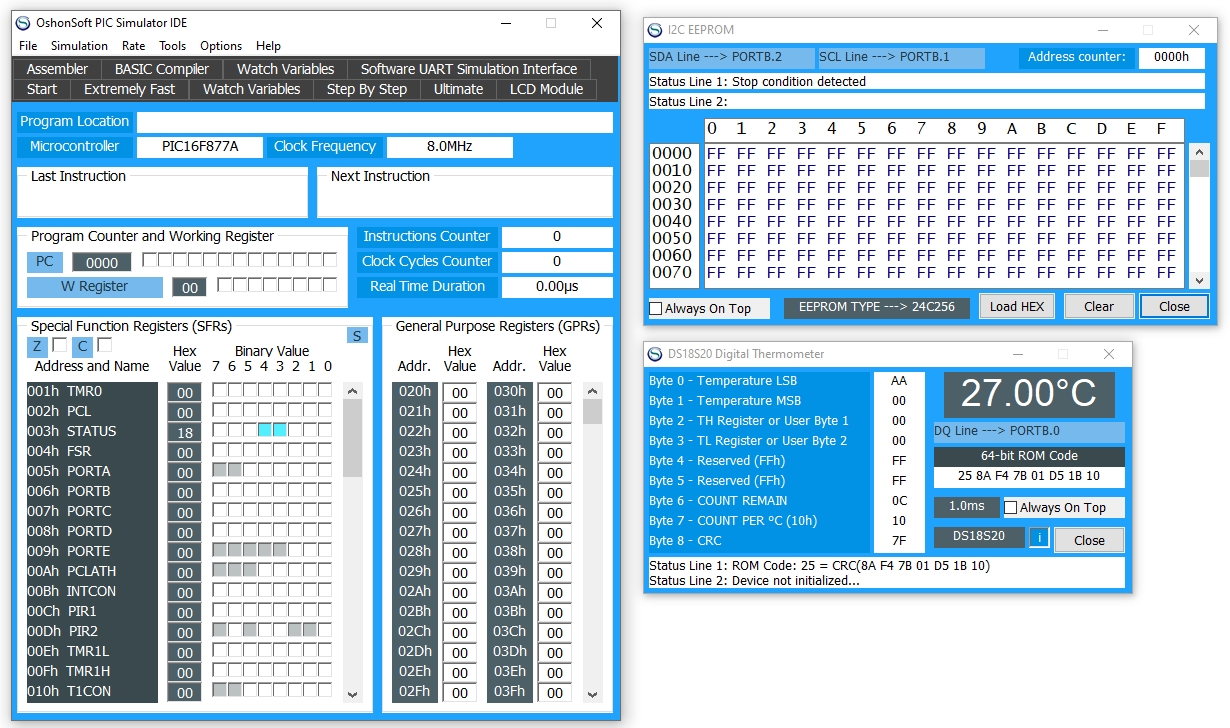Click the OshonSoft PIC Simulator IDE title icon
Screen dimensions: 1230x728
23,23
